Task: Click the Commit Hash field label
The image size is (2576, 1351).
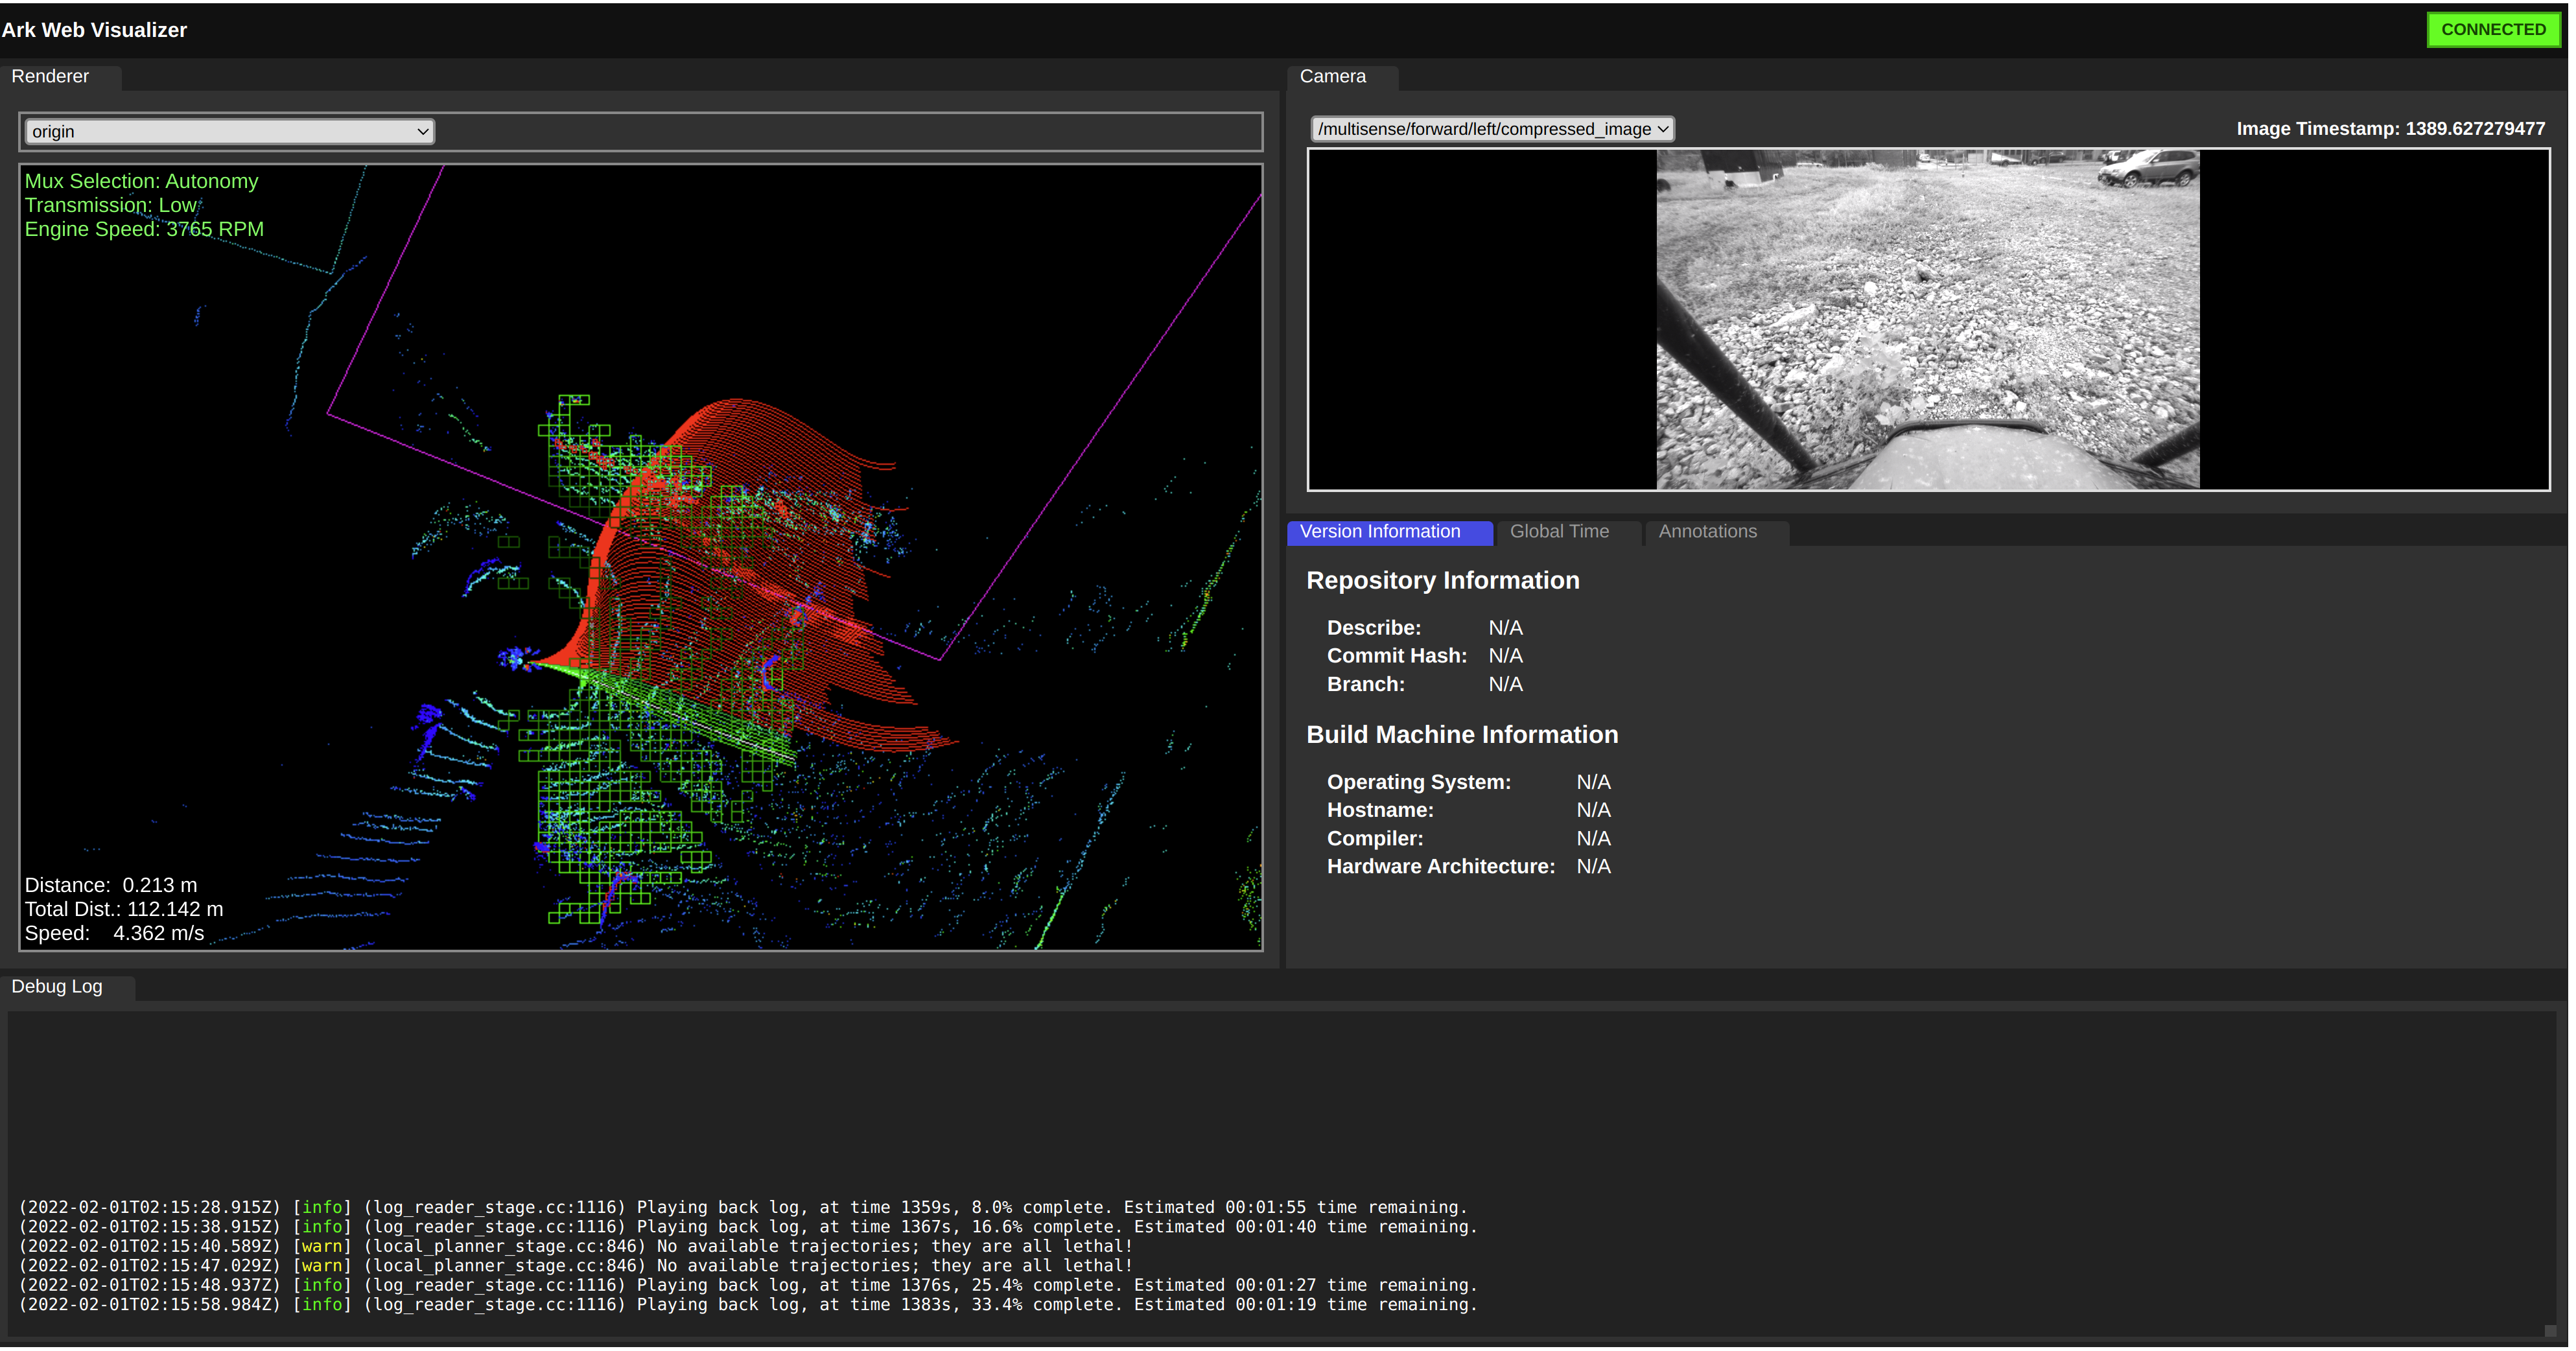Action: [x=1397, y=656]
